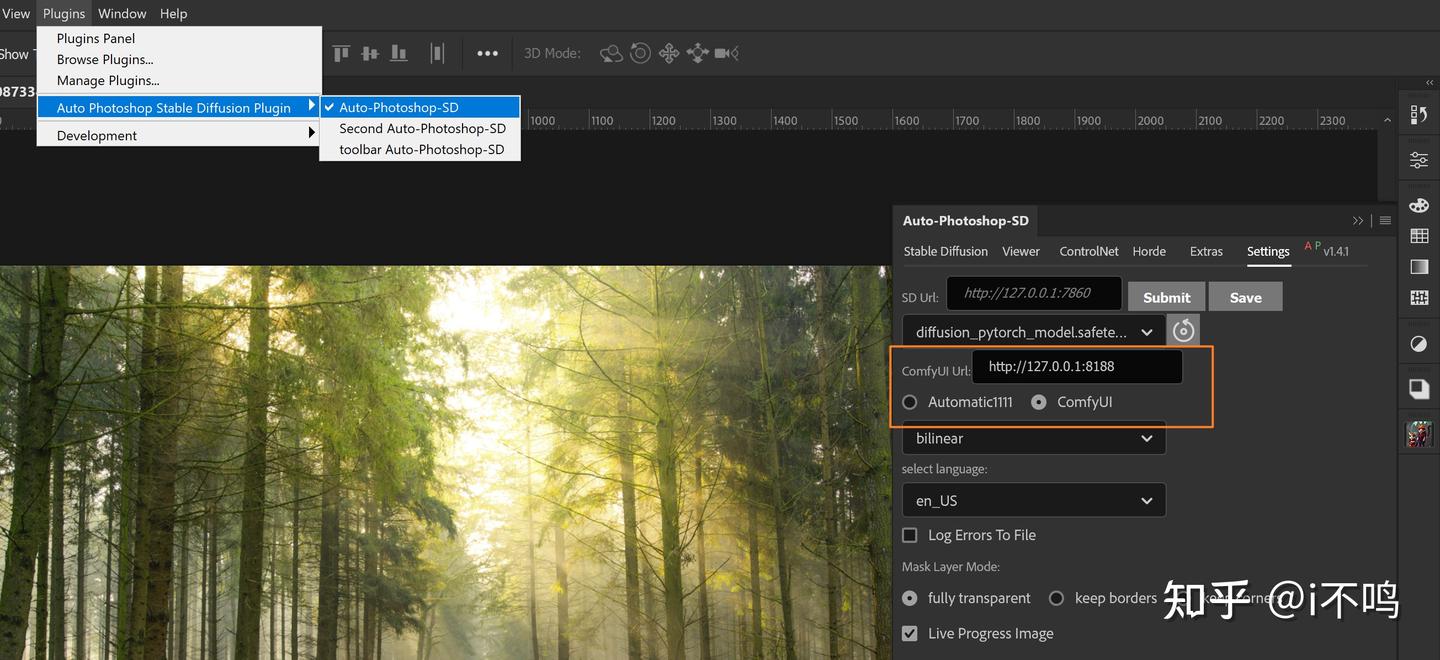Open the History panel icon
Viewport: 1440px width, 660px height.
click(1418, 115)
